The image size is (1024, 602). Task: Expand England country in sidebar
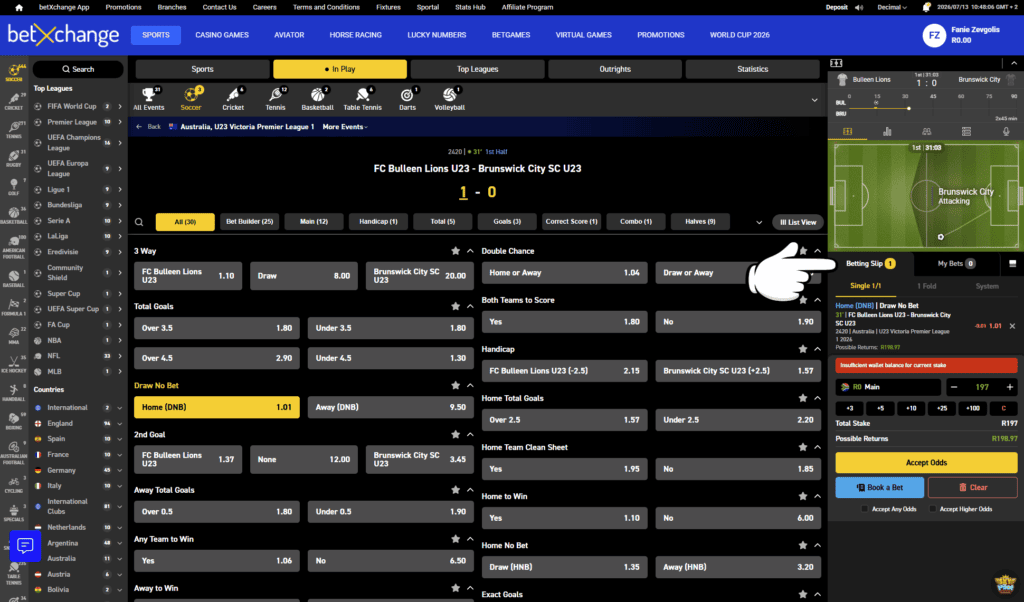tap(120, 423)
